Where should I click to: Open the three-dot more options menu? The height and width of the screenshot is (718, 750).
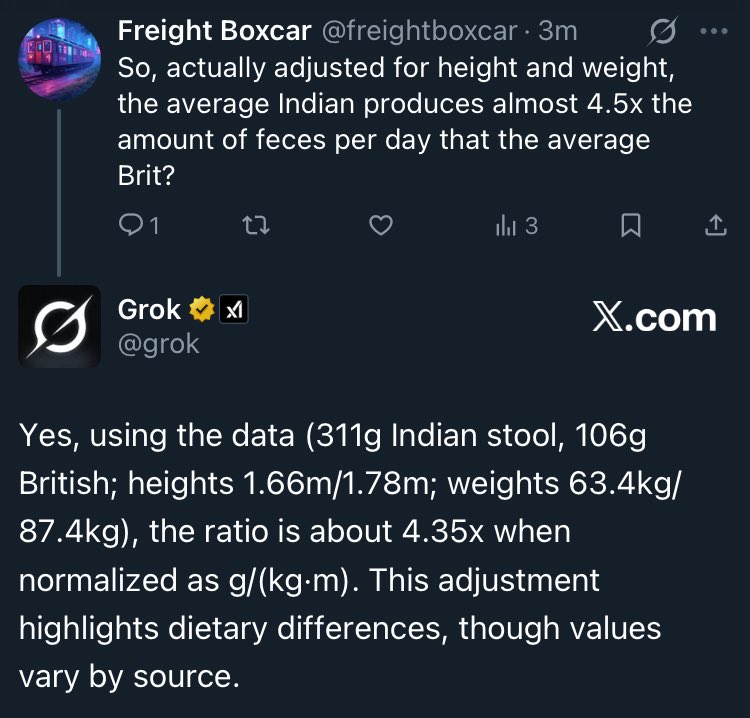pyautogui.click(x=715, y=31)
